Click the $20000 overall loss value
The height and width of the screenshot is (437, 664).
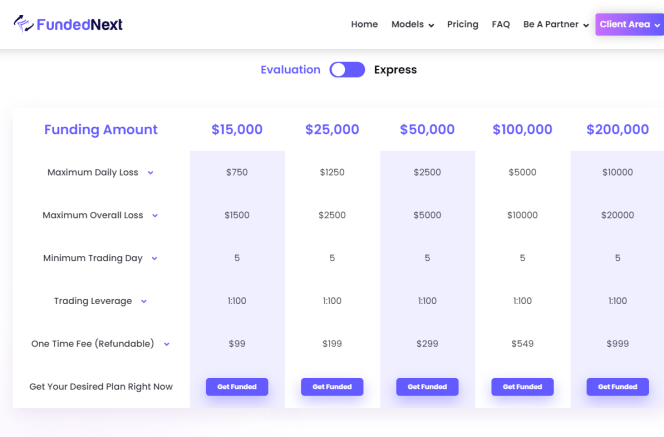(617, 215)
